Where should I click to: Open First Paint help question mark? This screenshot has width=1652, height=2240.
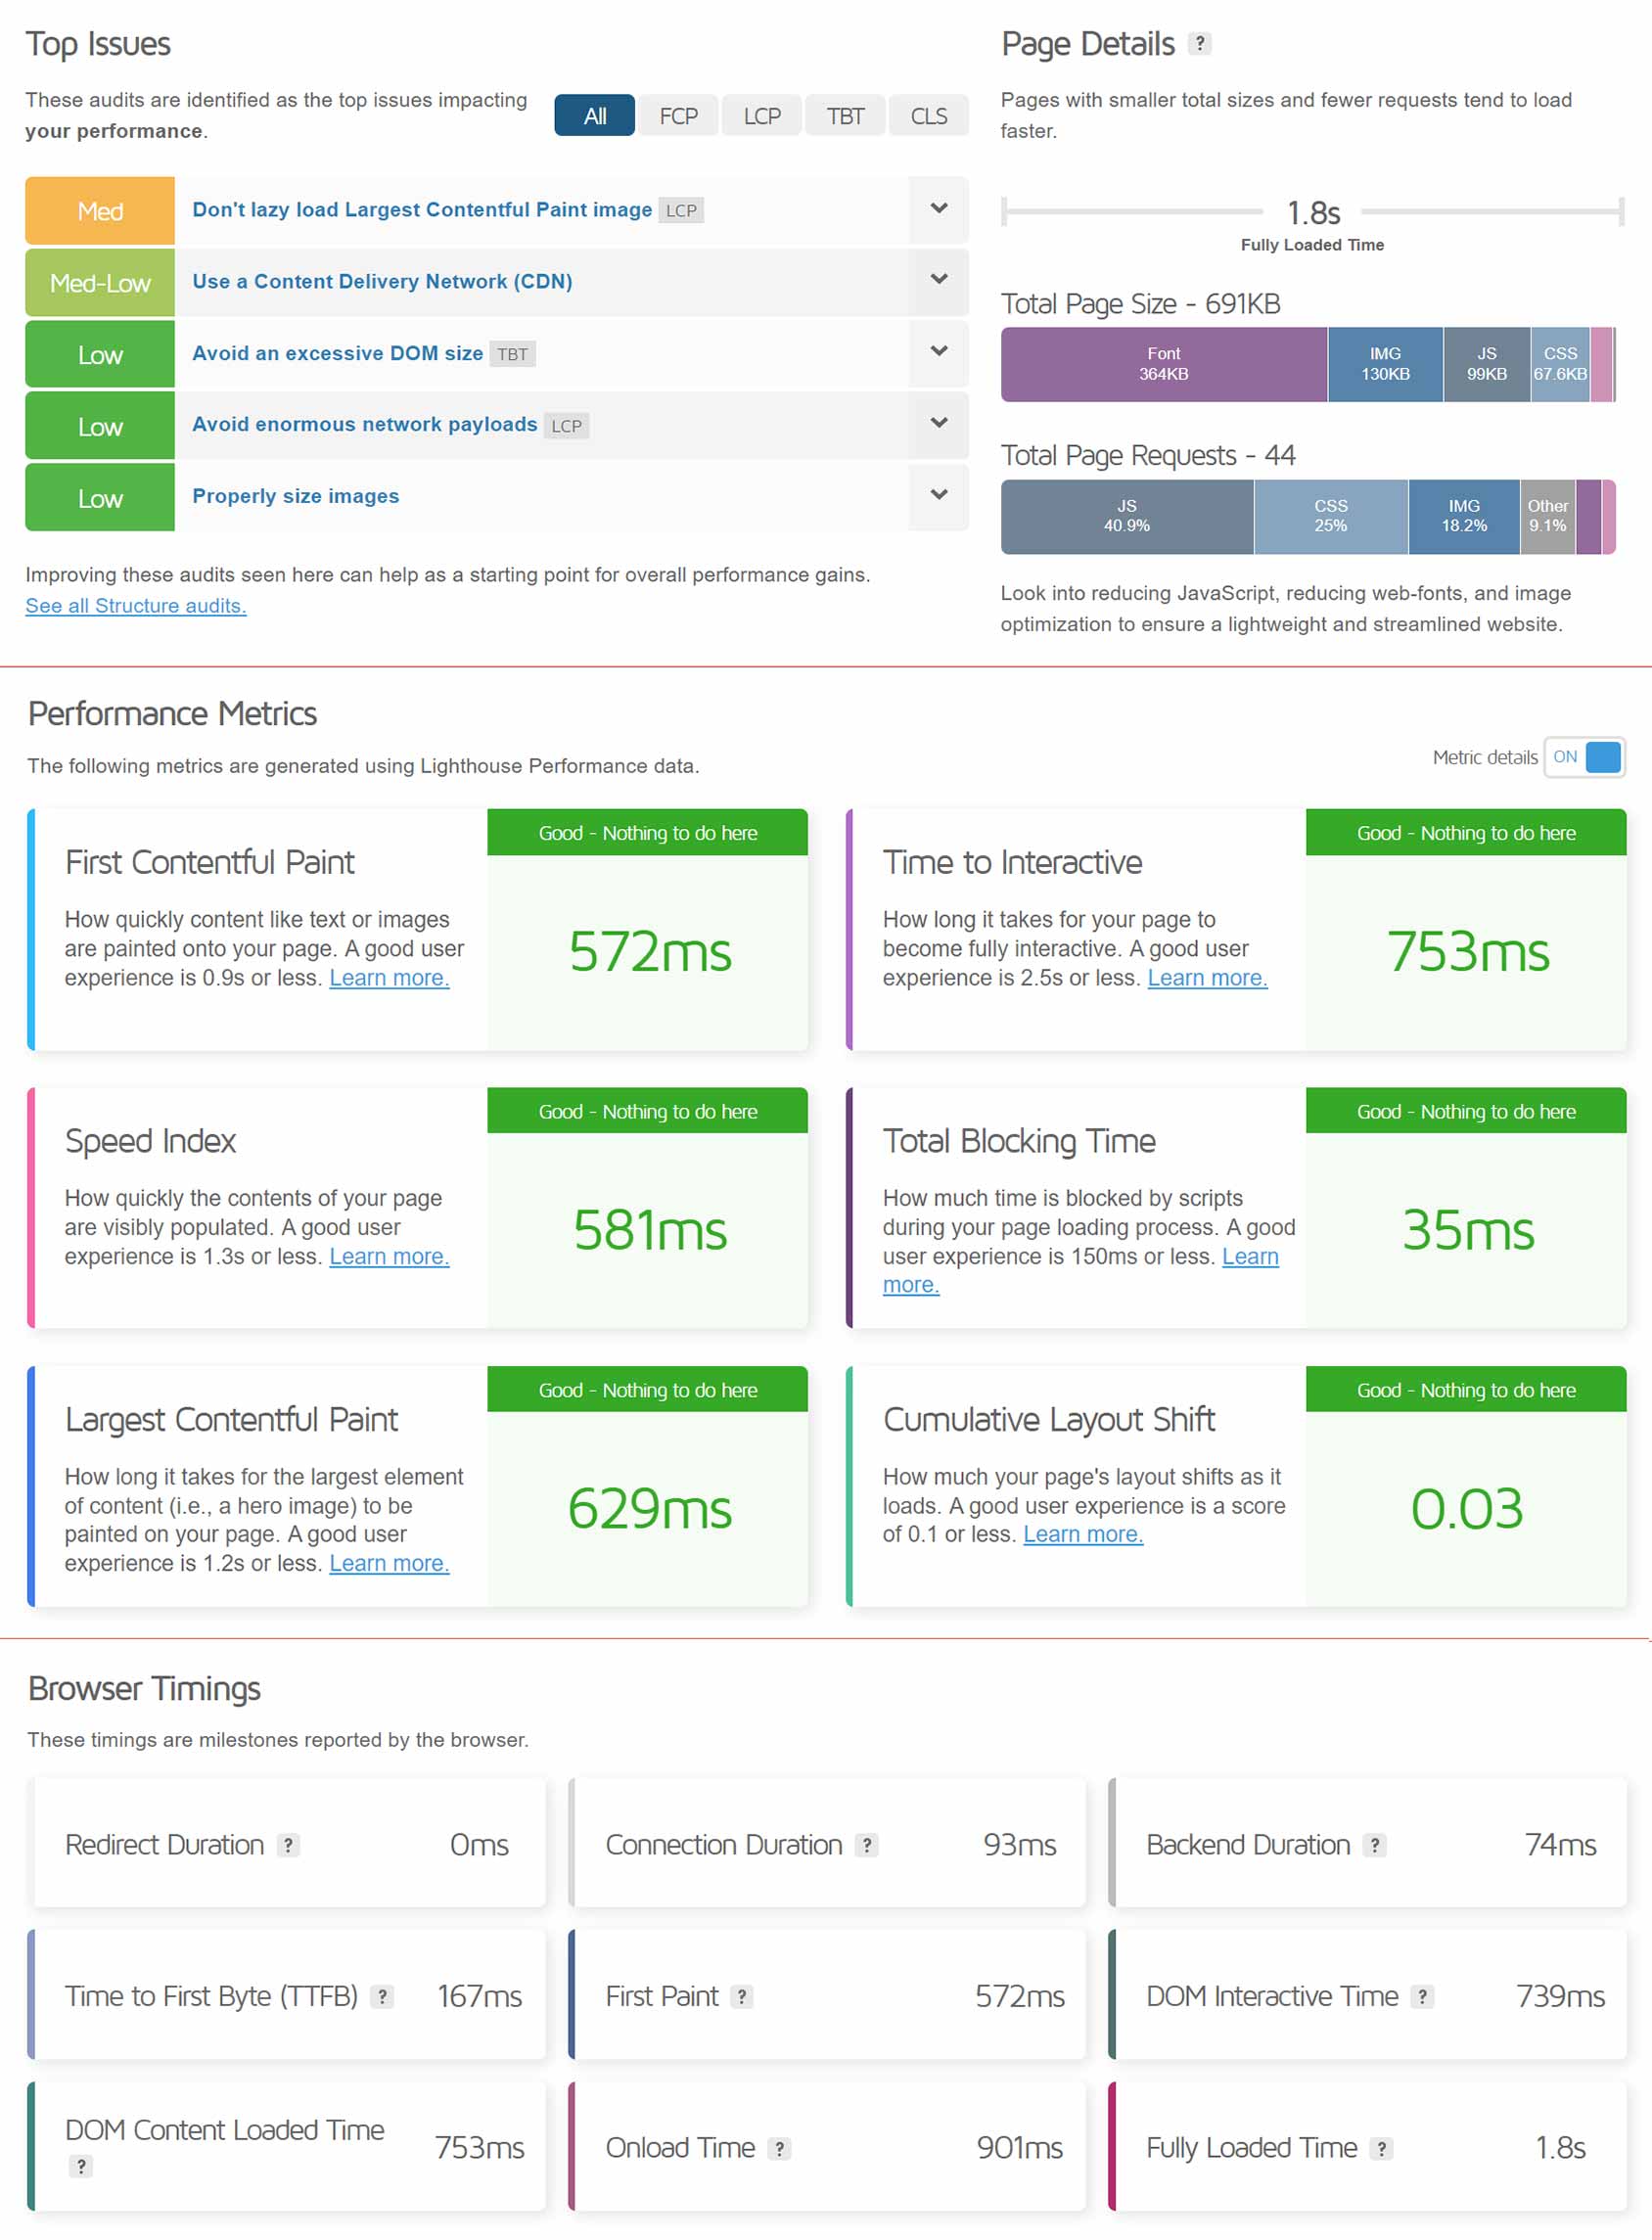(741, 1997)
